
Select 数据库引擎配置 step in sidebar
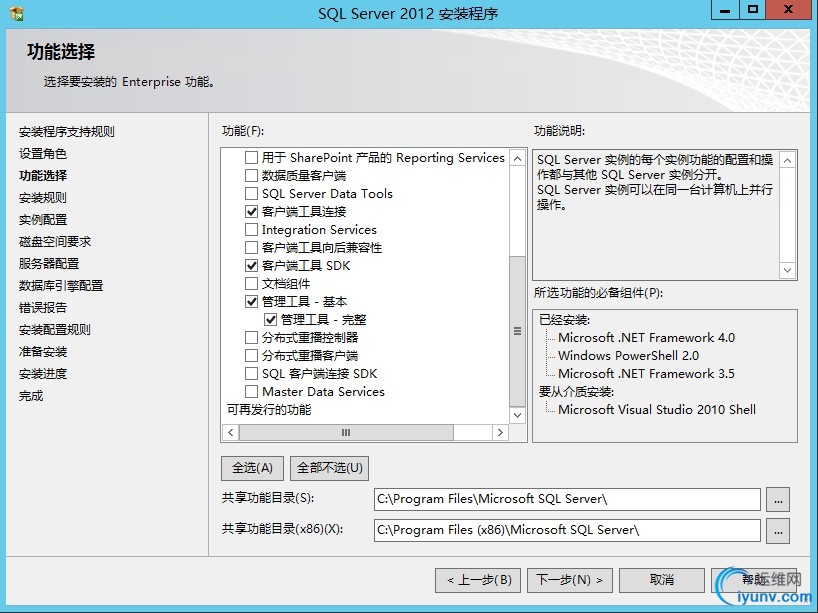61,286
